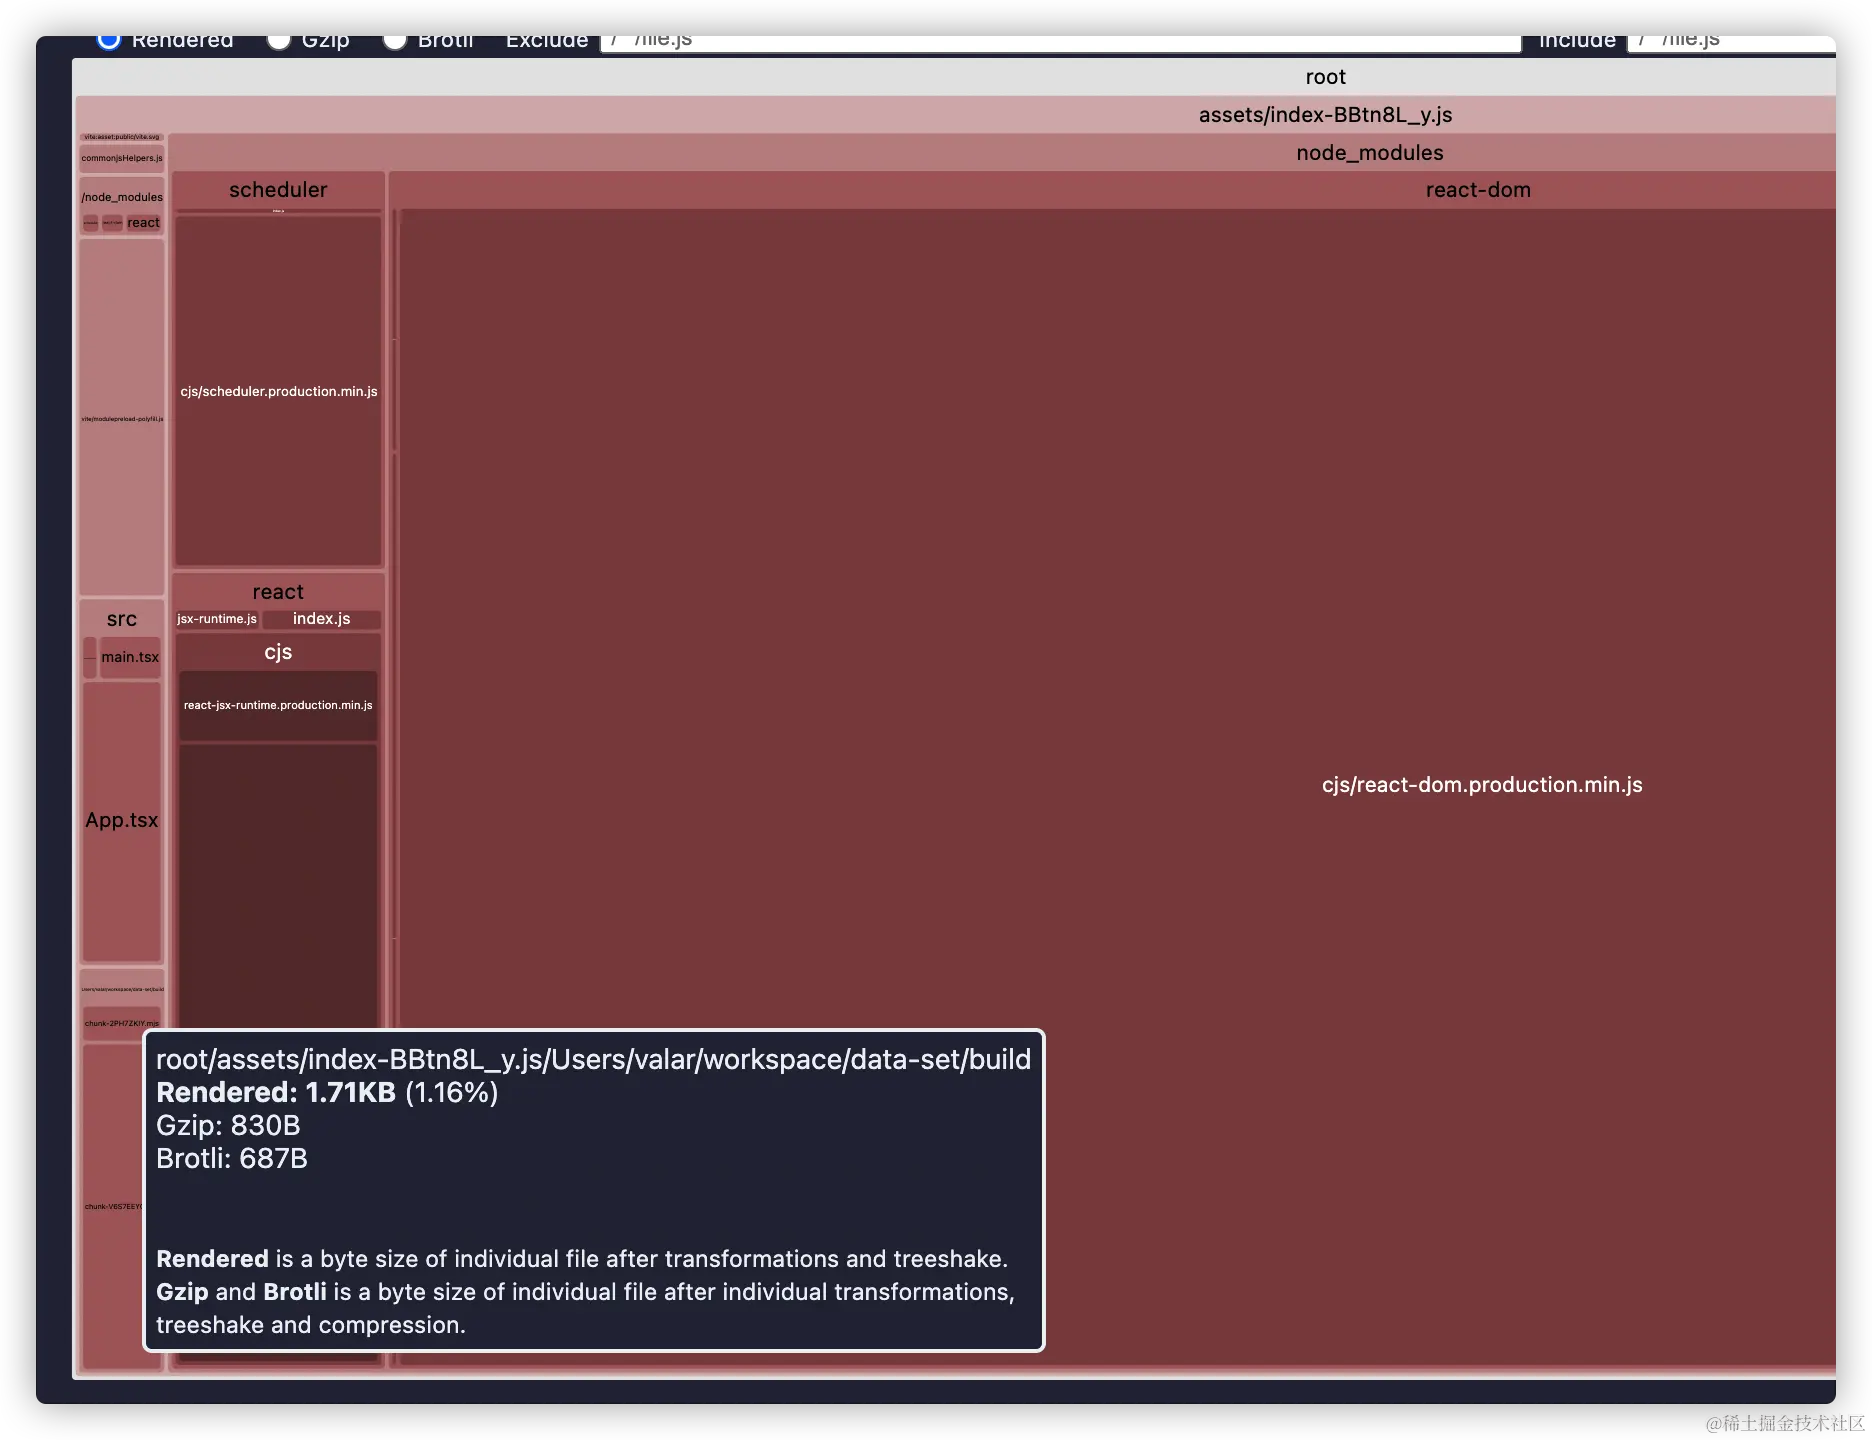1872x1440 pixels.
Task: Select the App.tsx block
Action: (122, 820)
